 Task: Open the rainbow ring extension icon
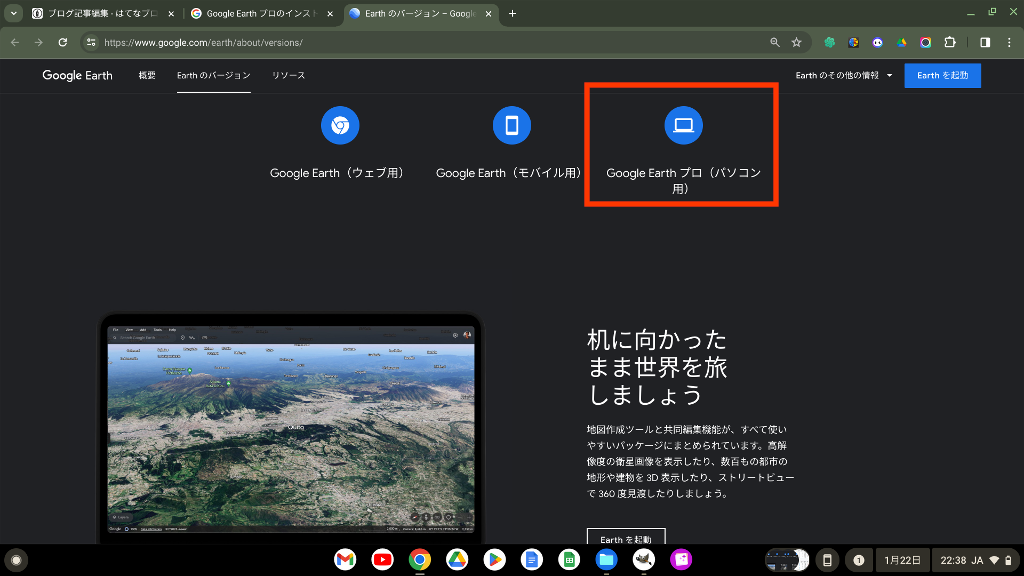[925, 42]
